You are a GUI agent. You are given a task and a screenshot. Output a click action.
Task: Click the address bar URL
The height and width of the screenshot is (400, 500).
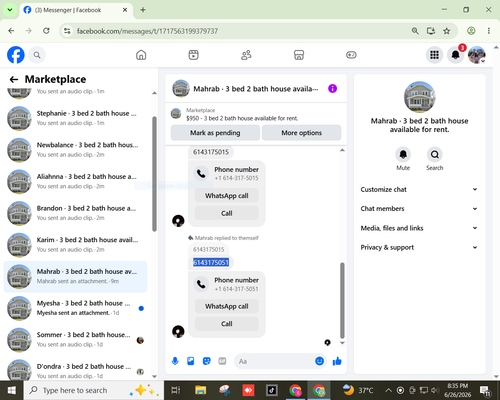[147, 31]
